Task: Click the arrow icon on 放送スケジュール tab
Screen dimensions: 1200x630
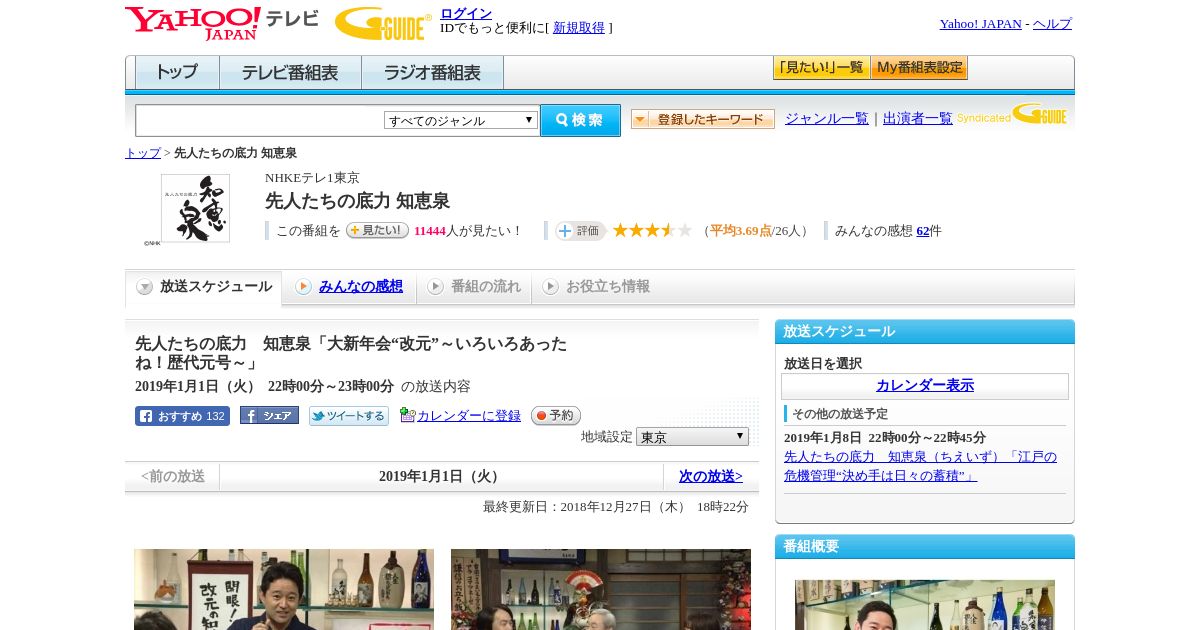Action: click(x=145, y=287)
